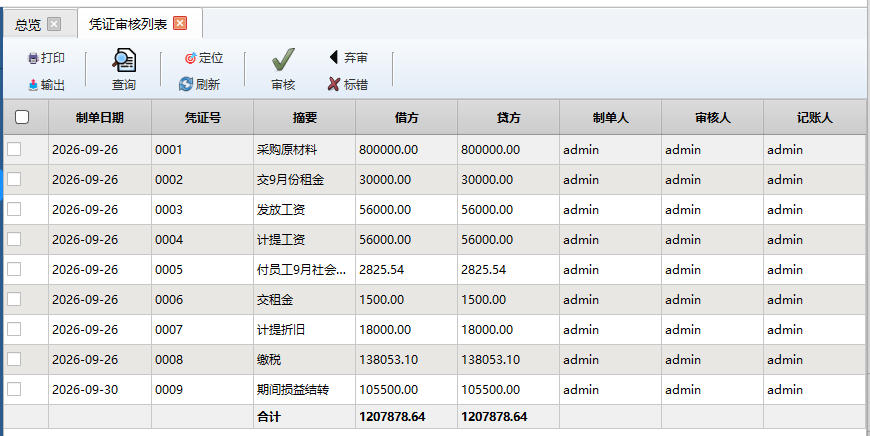Image resolution: width=870 pixels, height=436 pixels.
Task: Close the 凭证审核列表 tab with red X
Action: click(x=180, y=23)
